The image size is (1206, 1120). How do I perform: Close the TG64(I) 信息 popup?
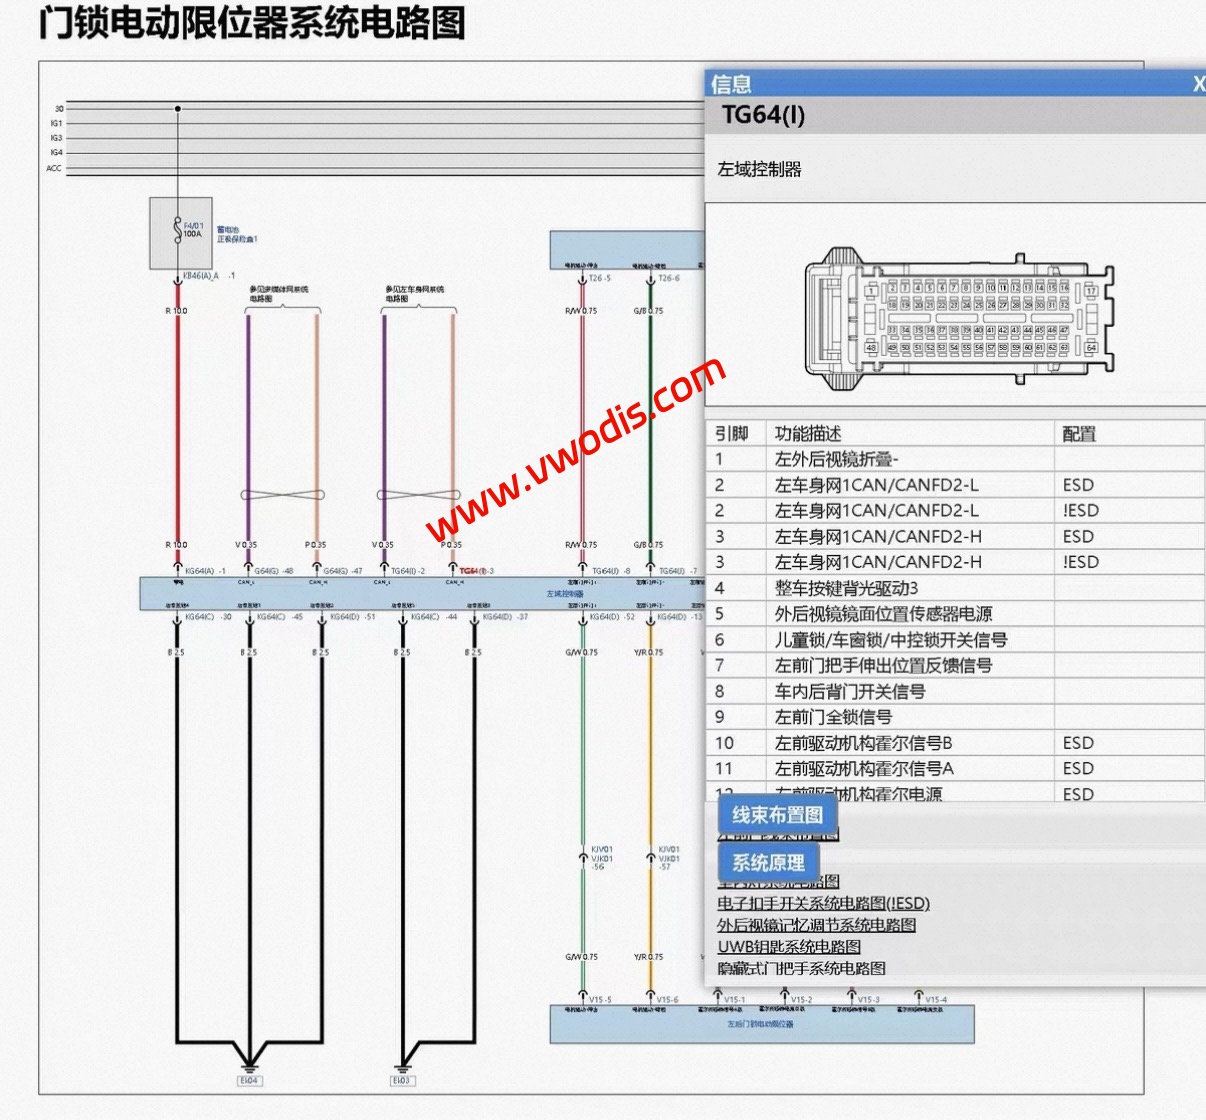point(1199,85)
